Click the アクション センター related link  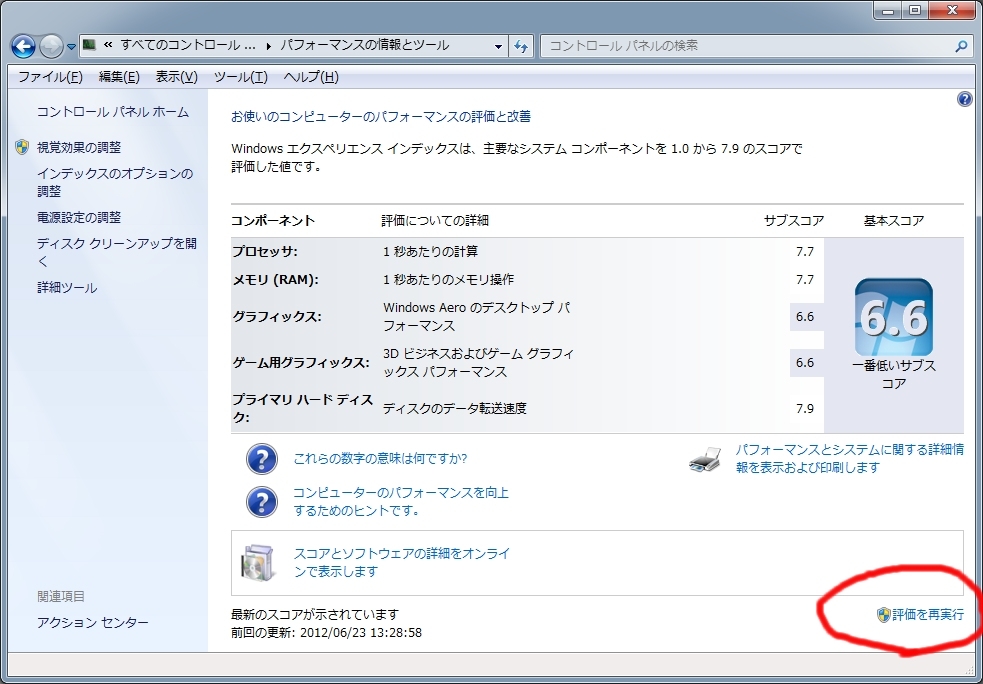[93, 623]
